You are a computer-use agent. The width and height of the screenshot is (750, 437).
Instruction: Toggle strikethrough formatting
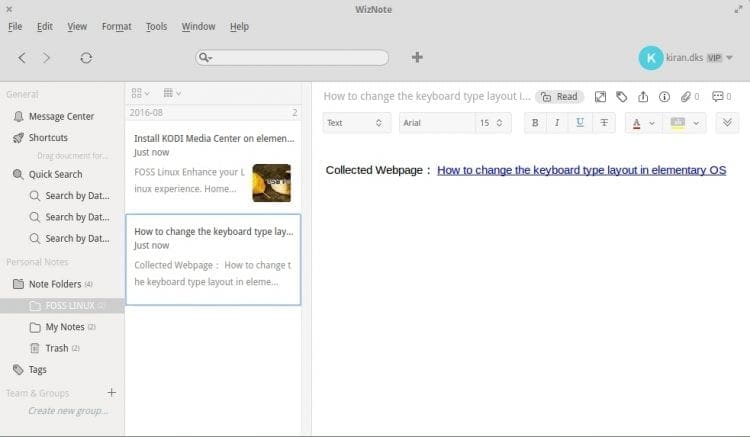tap(604, 123)
